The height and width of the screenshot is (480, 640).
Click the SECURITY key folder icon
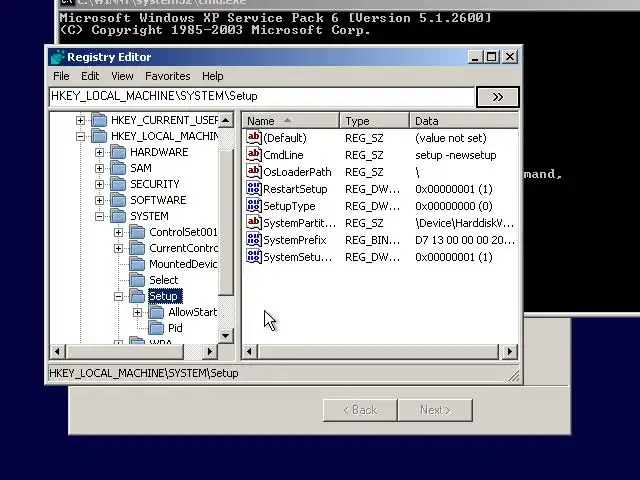[118, 184]
